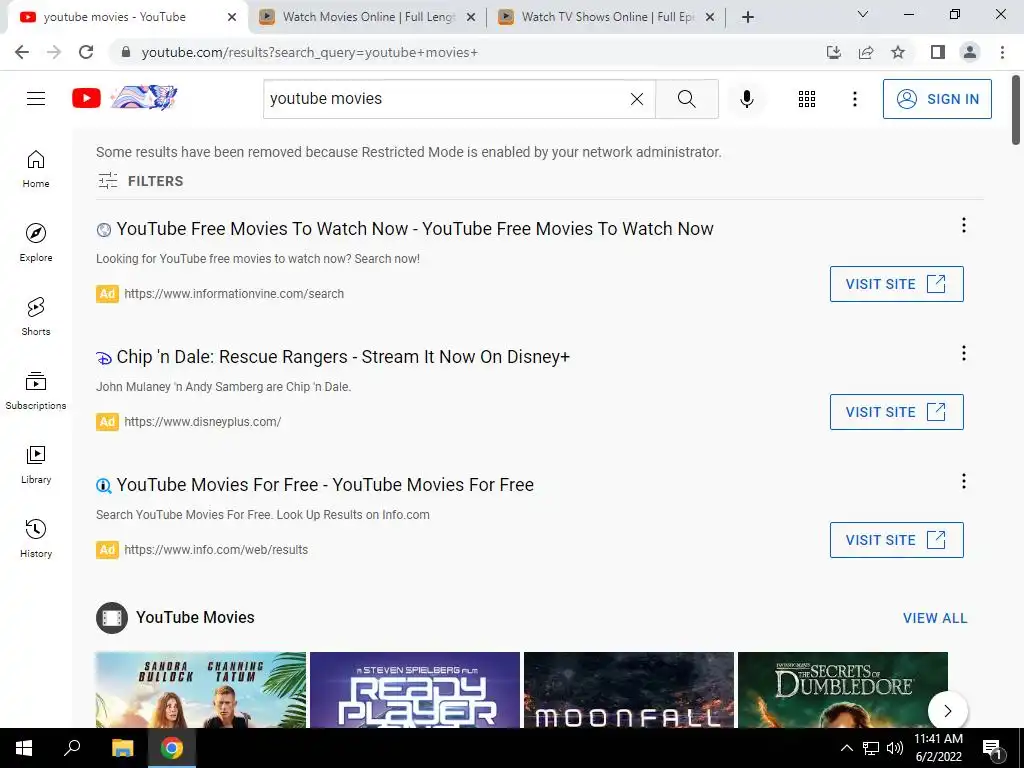Click the YouTube Movies section title
The width and height of the screenshot is (1024, 768).
195,617
